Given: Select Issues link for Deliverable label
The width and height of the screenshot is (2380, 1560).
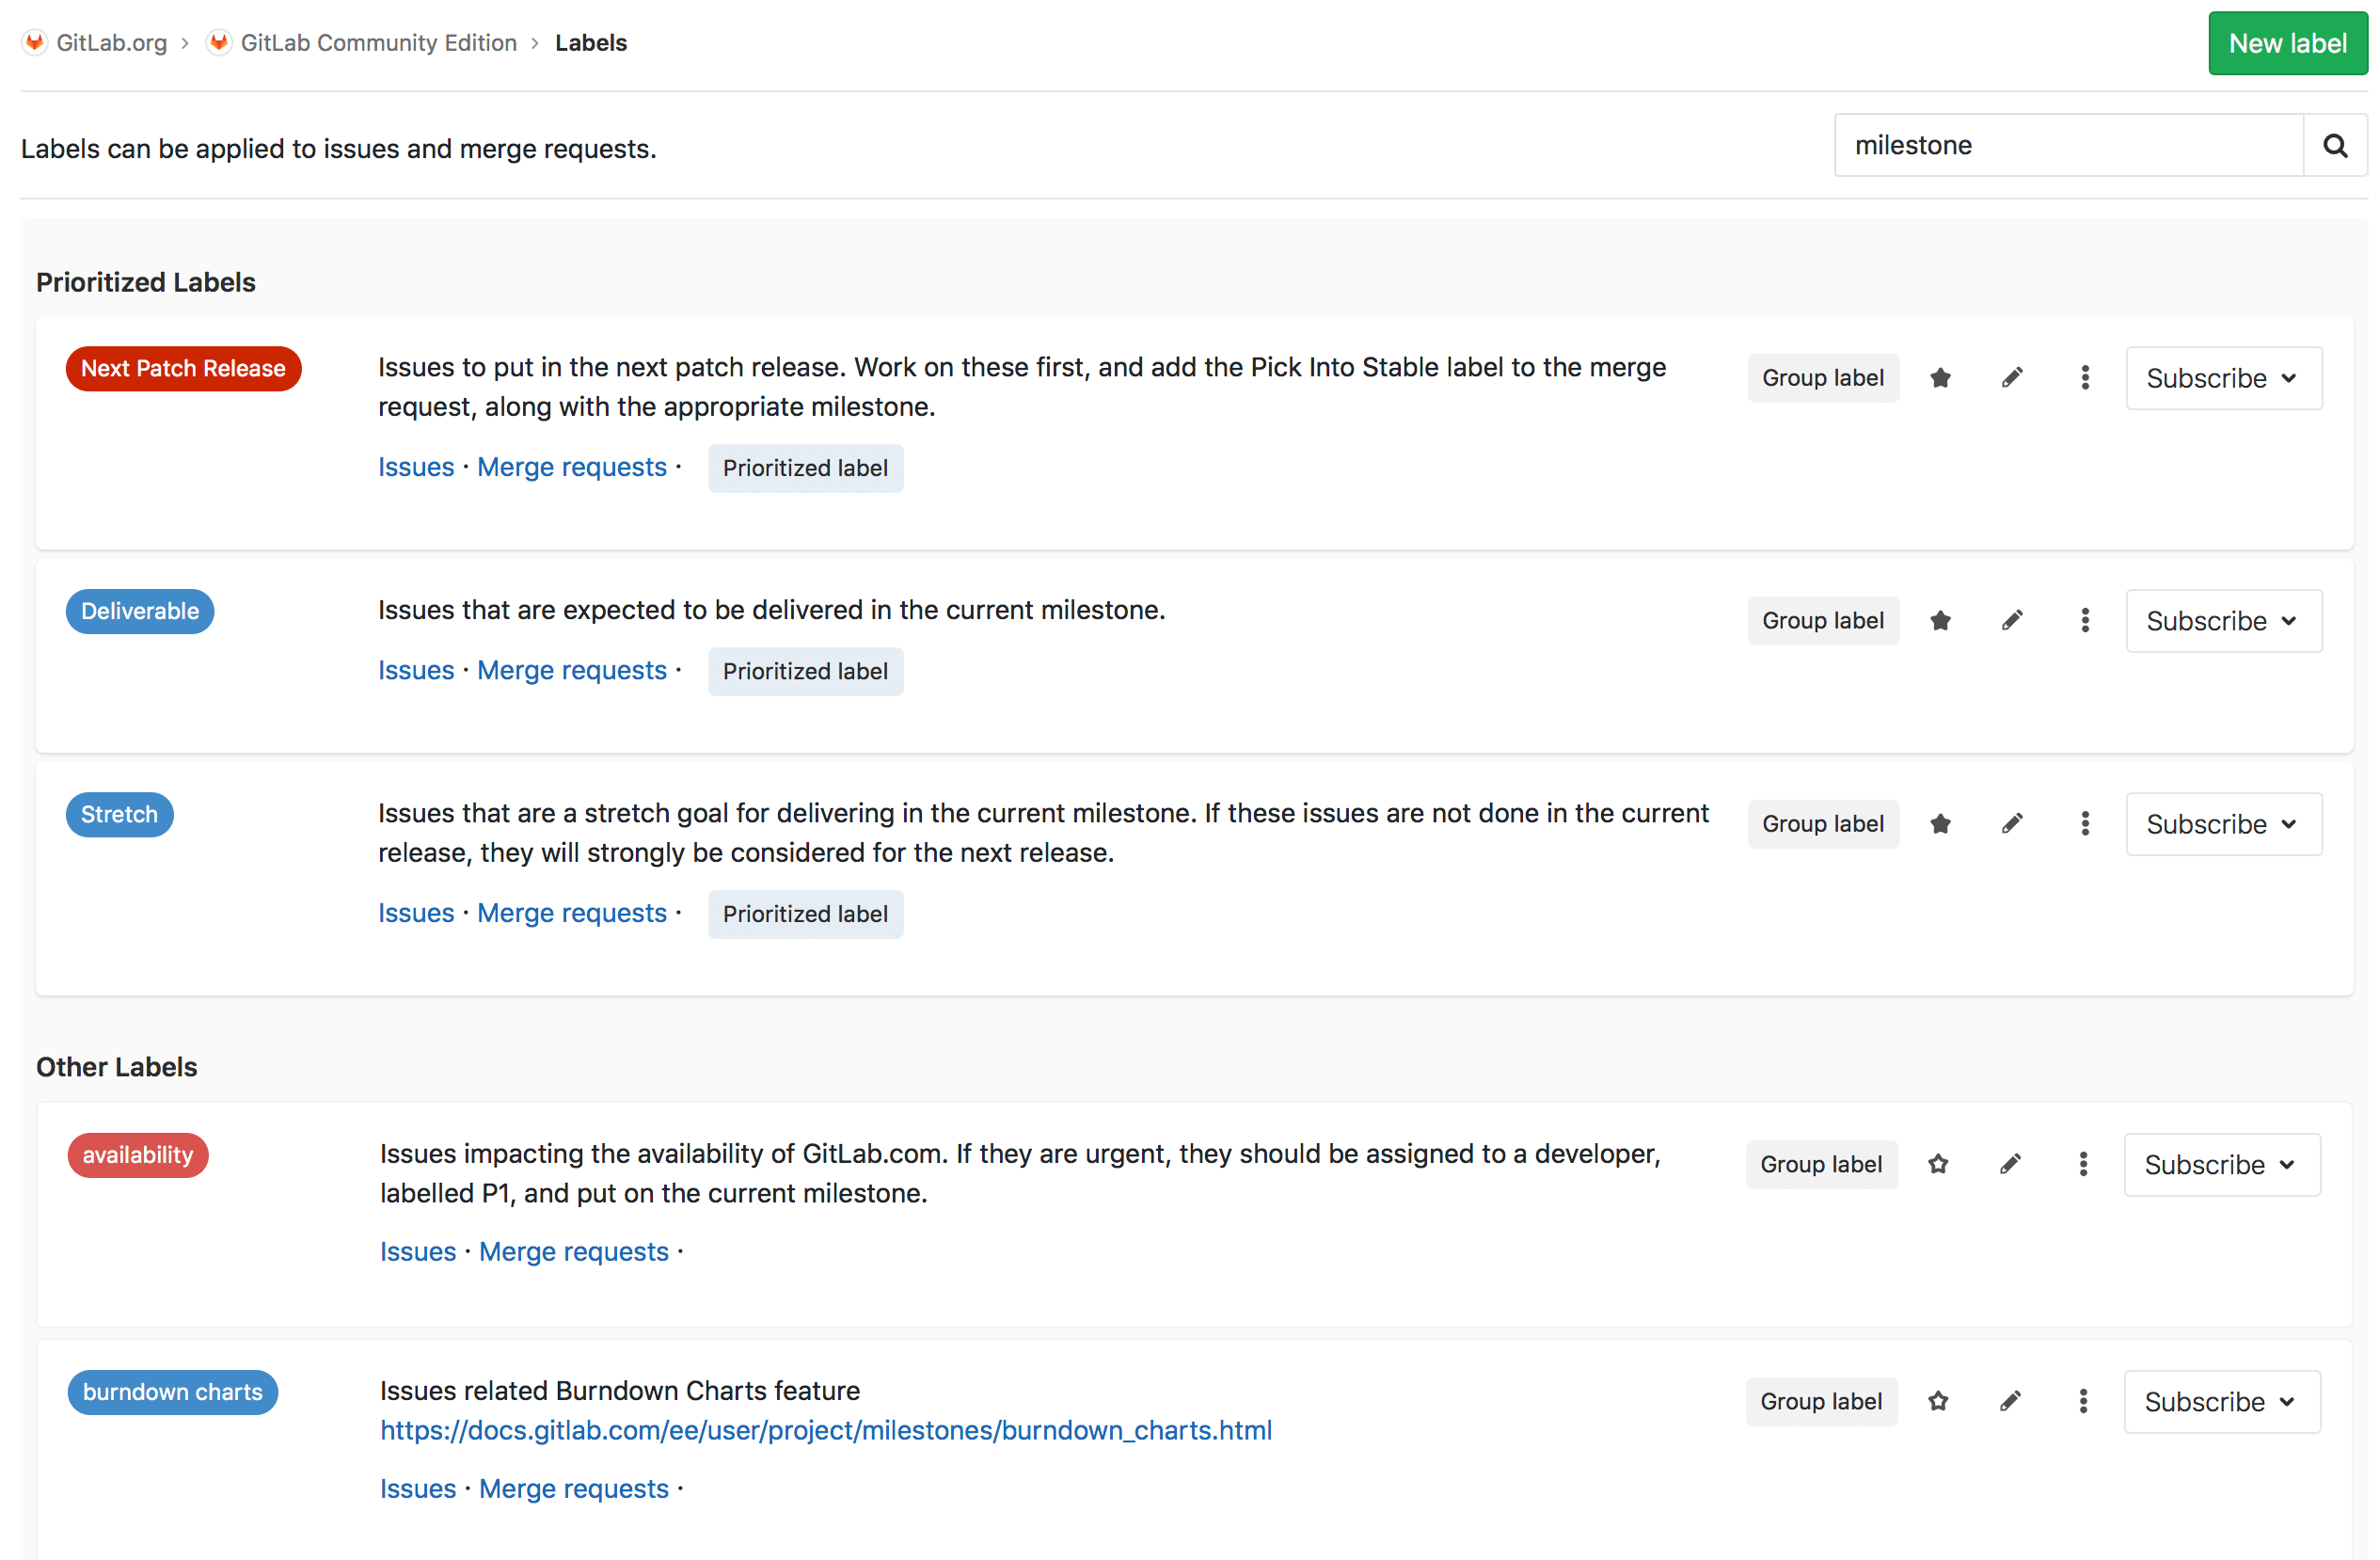Looking at the screenshot, I should (x=416, y=670).
